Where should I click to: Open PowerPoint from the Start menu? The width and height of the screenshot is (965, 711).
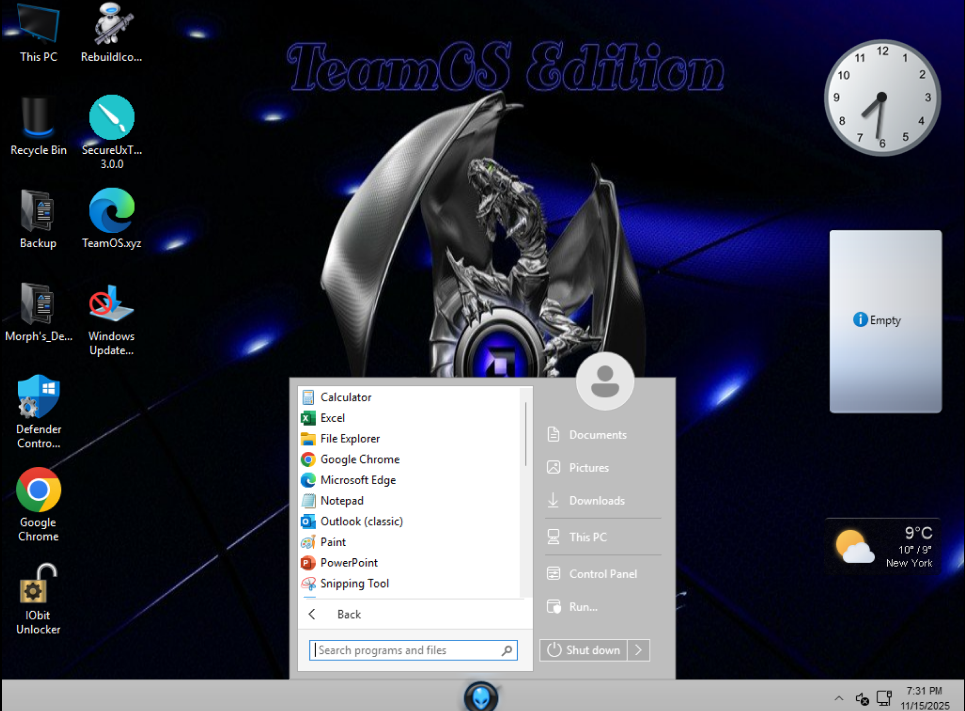(348, 562)
